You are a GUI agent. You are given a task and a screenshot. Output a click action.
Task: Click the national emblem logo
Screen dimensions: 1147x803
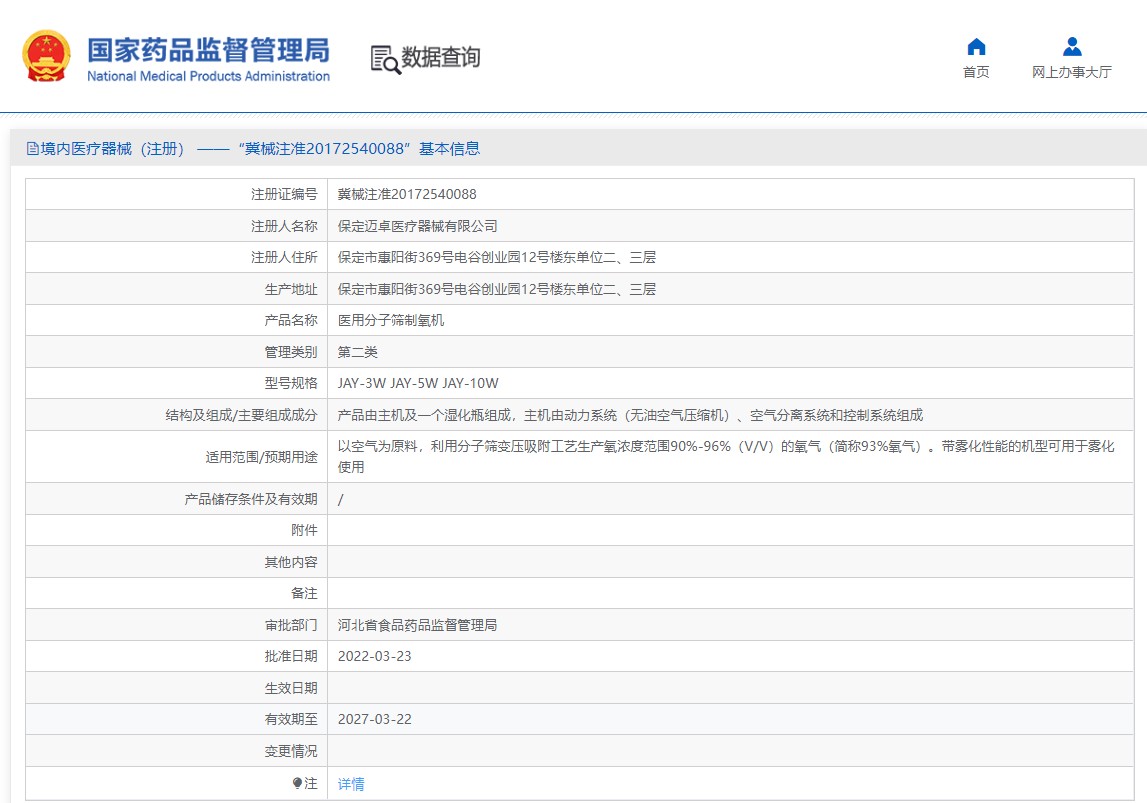click(47, 56)
